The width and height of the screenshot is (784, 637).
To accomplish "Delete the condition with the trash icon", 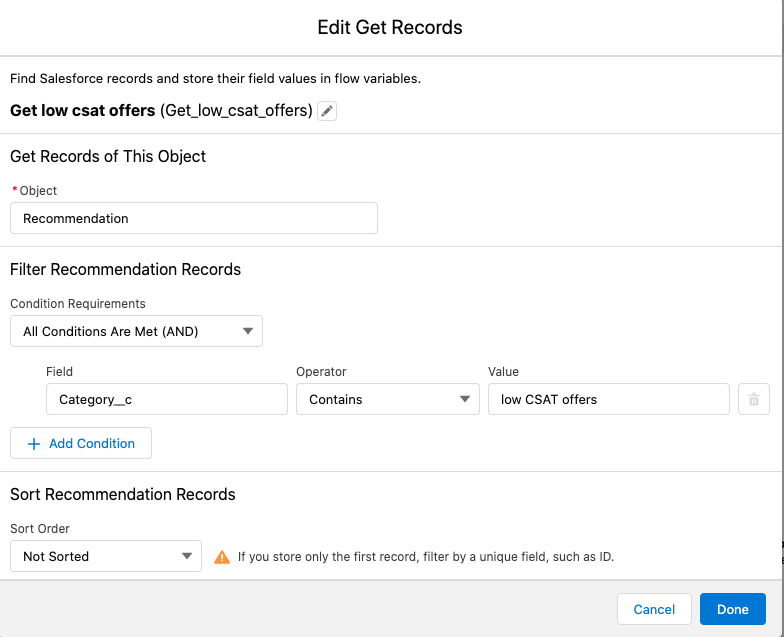I will [x=753, y=400].
